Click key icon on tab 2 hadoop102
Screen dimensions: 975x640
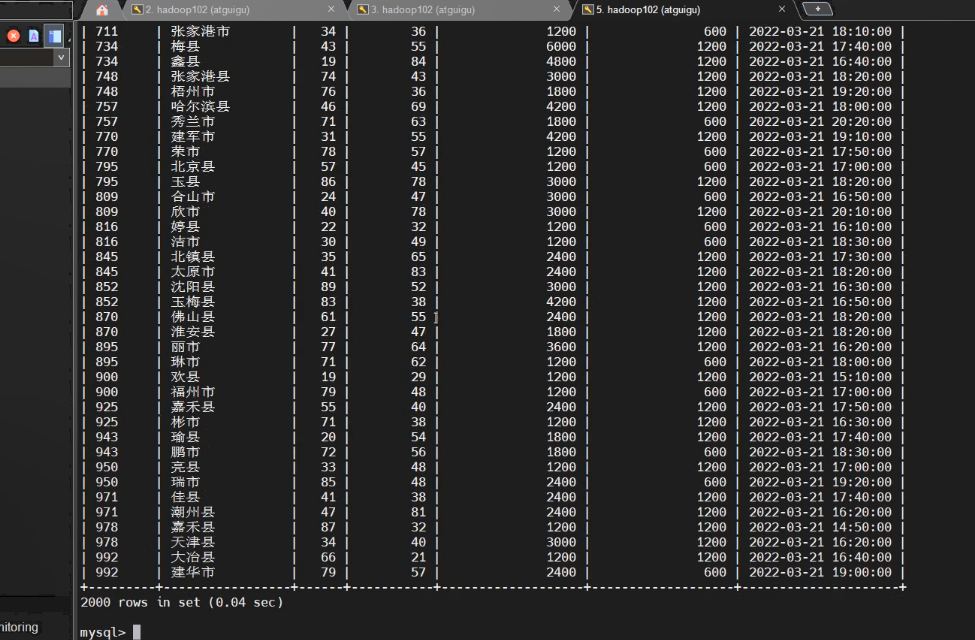tap(137, 9)
